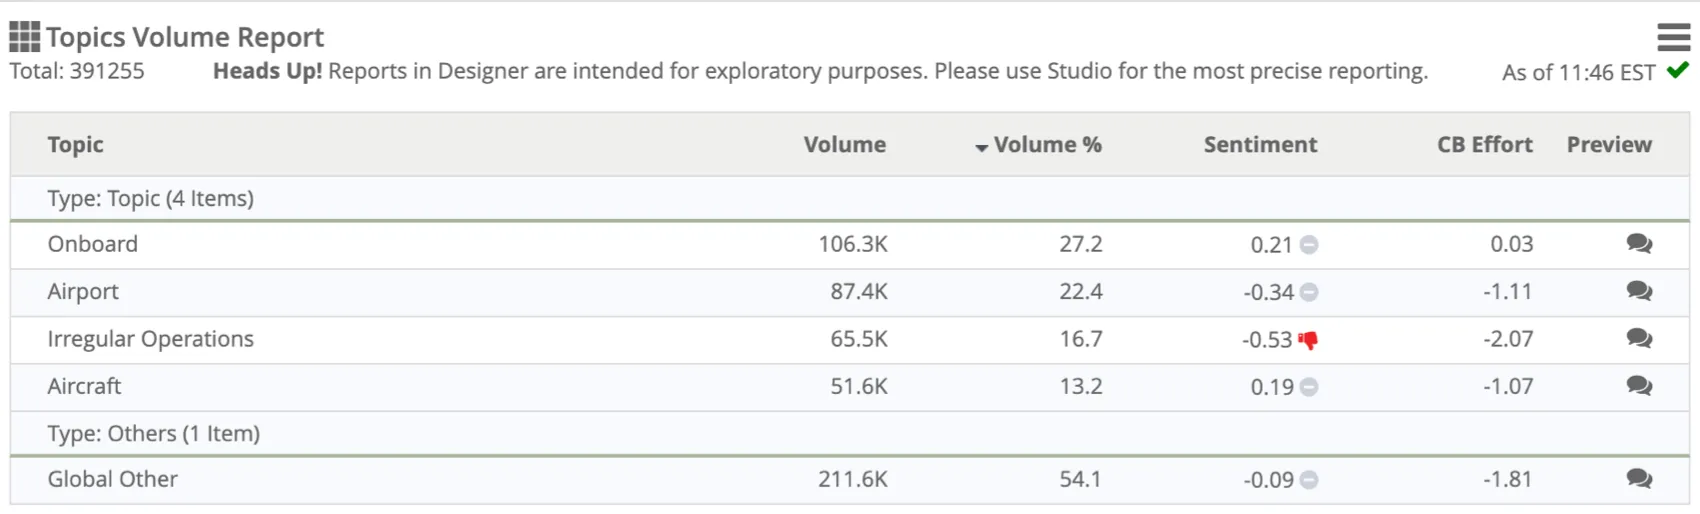Image resolution: width=1700 pixels, height=514 pixels.
Task: Click the green checkmark refresh status icon
Action: pos(1678,70)
